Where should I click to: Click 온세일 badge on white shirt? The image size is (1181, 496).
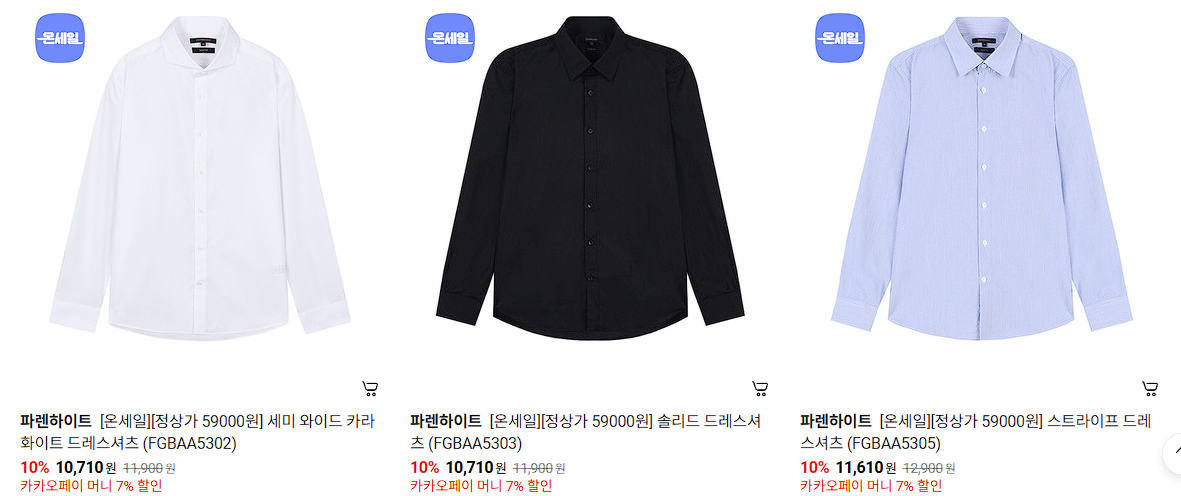[60, 38]
